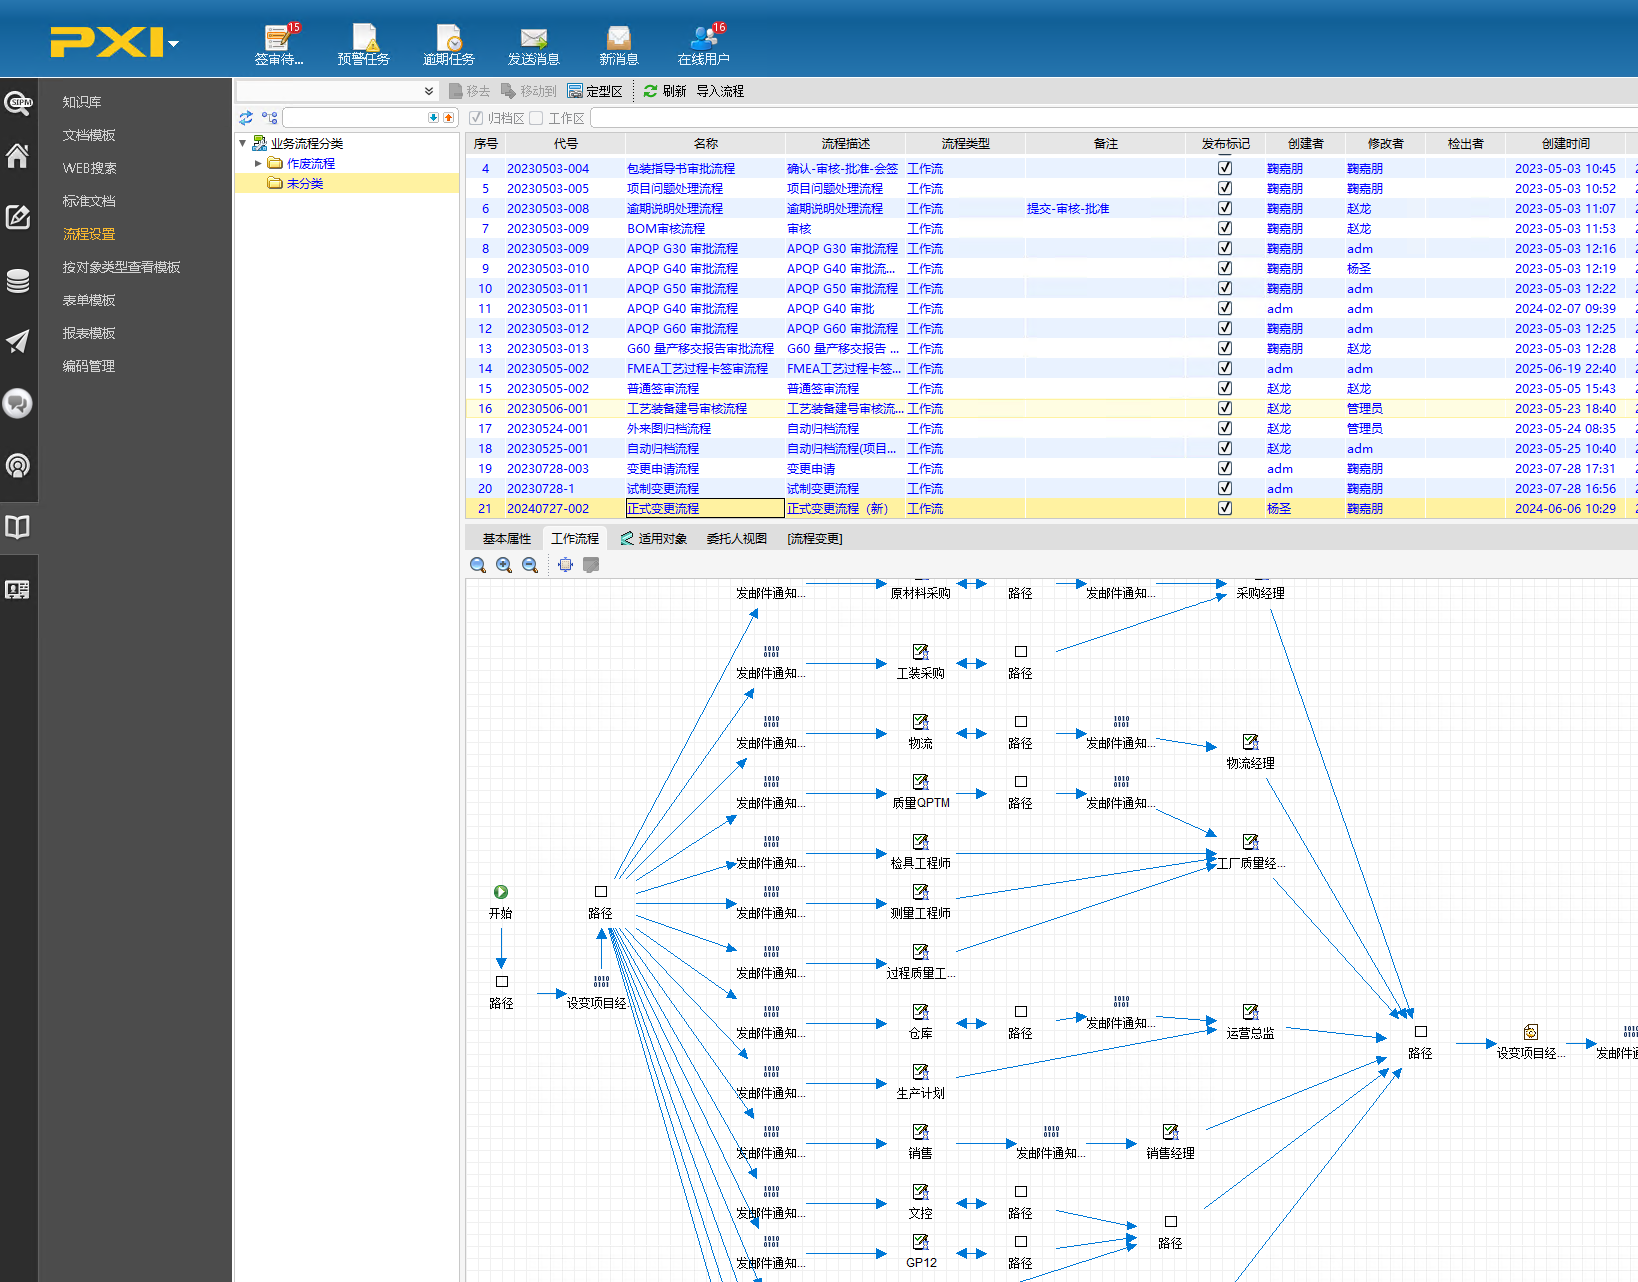Image resolution: width=1638 pixels, height=1282 pixels.
Task: Switch to the 基本属性 tab
Action: [506, 539]
